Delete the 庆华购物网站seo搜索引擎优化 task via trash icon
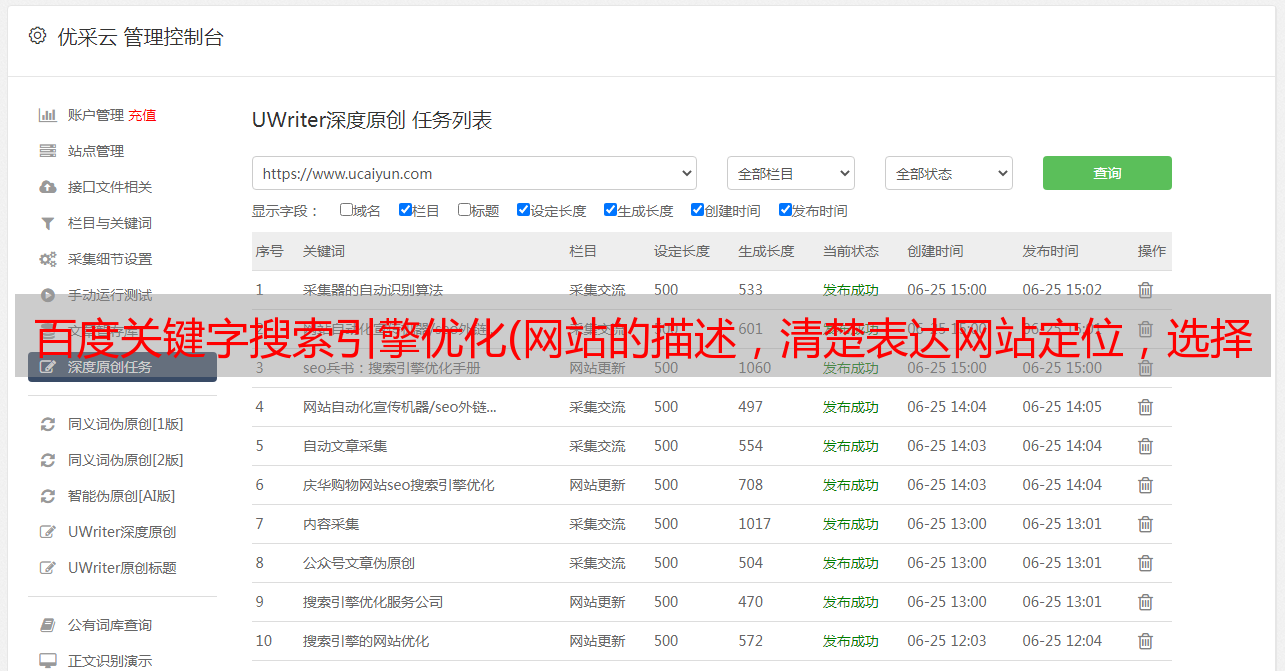 [1145, 485]
